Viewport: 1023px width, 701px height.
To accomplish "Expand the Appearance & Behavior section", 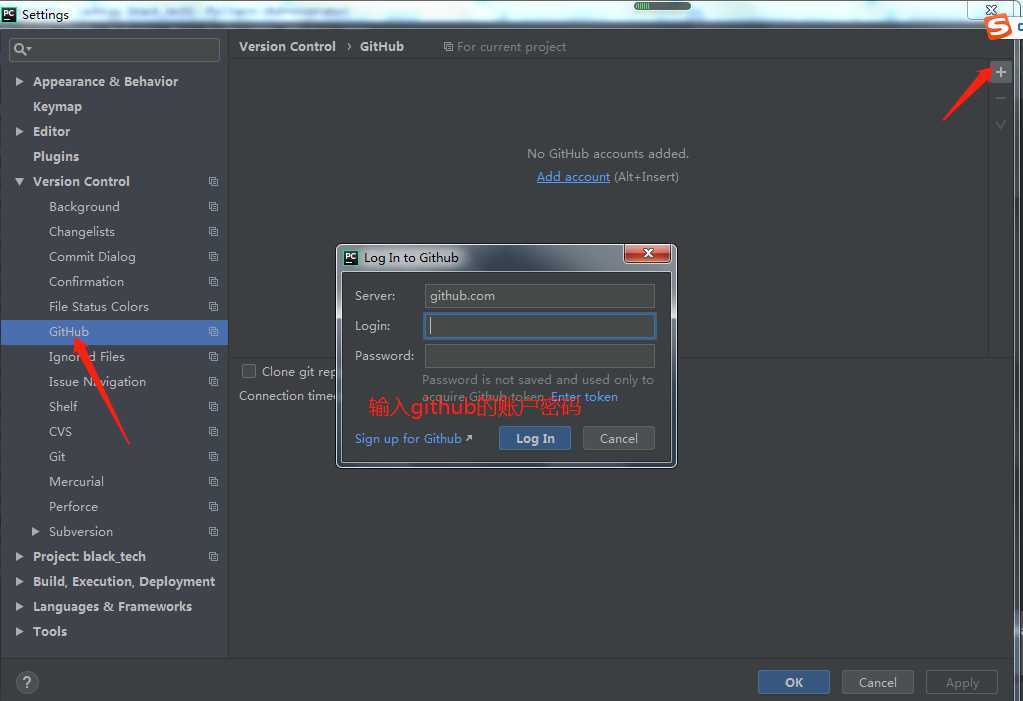I will coord(20,82).
